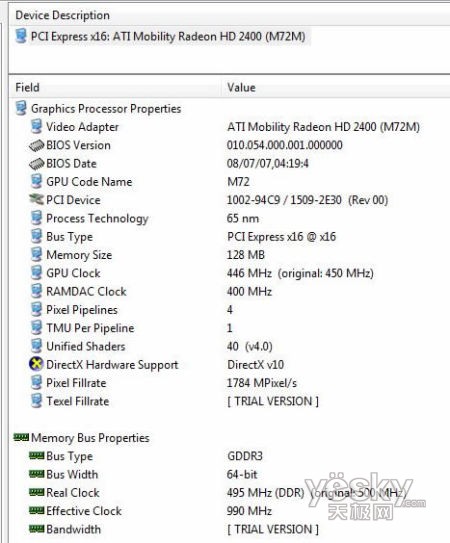Viewport: 450px width, 543px height.
Task: Click the BIOS Date chip icon
Action: (36, 164)
